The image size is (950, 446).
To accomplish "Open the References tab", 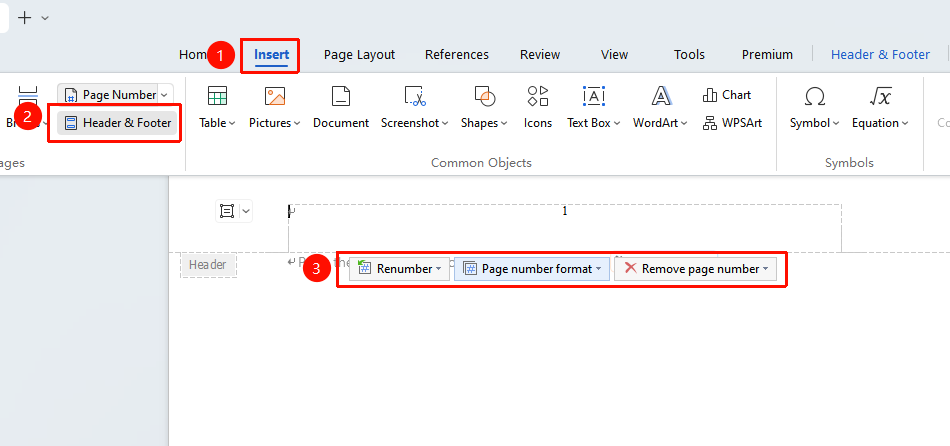I will coord(457,55).
